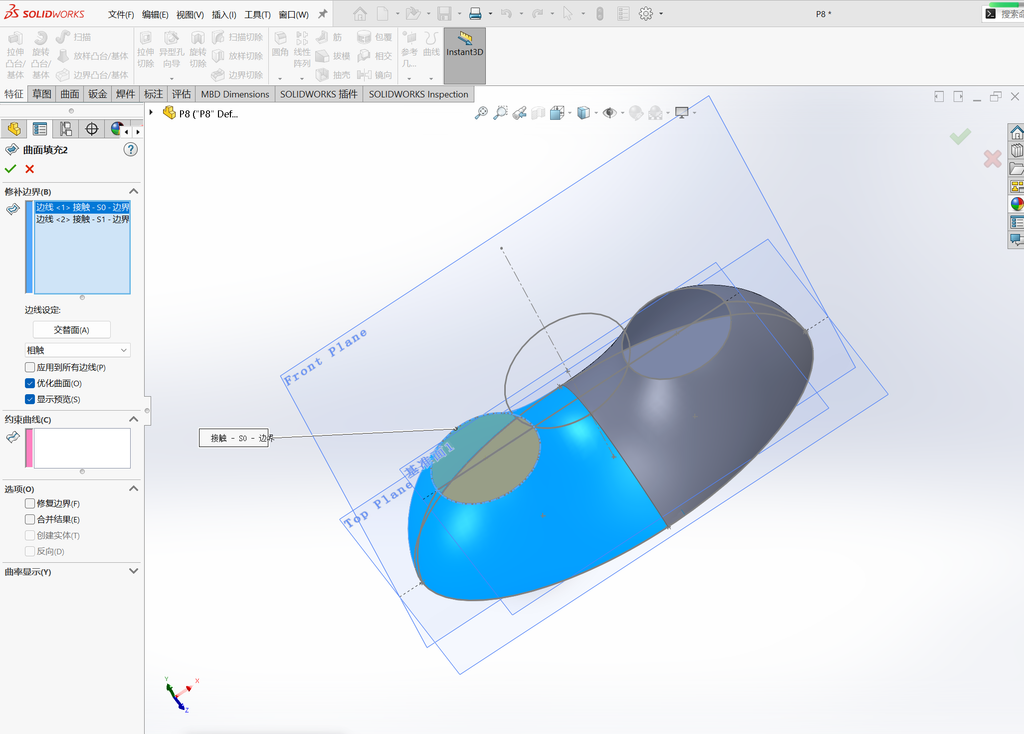Viewport: 1024px width, 734px height.
Task: Uncheck 显示预览(S) checkbox
Action: point(30,399)
